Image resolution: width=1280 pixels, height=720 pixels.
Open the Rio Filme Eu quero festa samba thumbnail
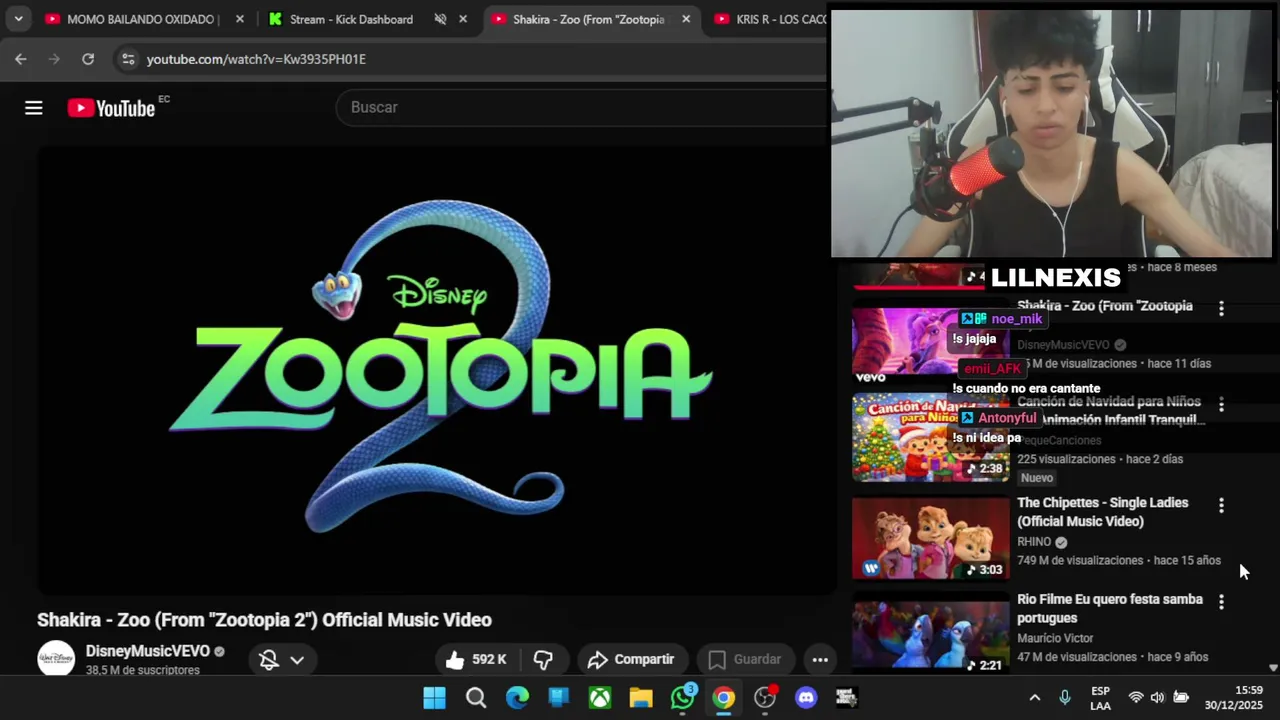tap(930, 635)
